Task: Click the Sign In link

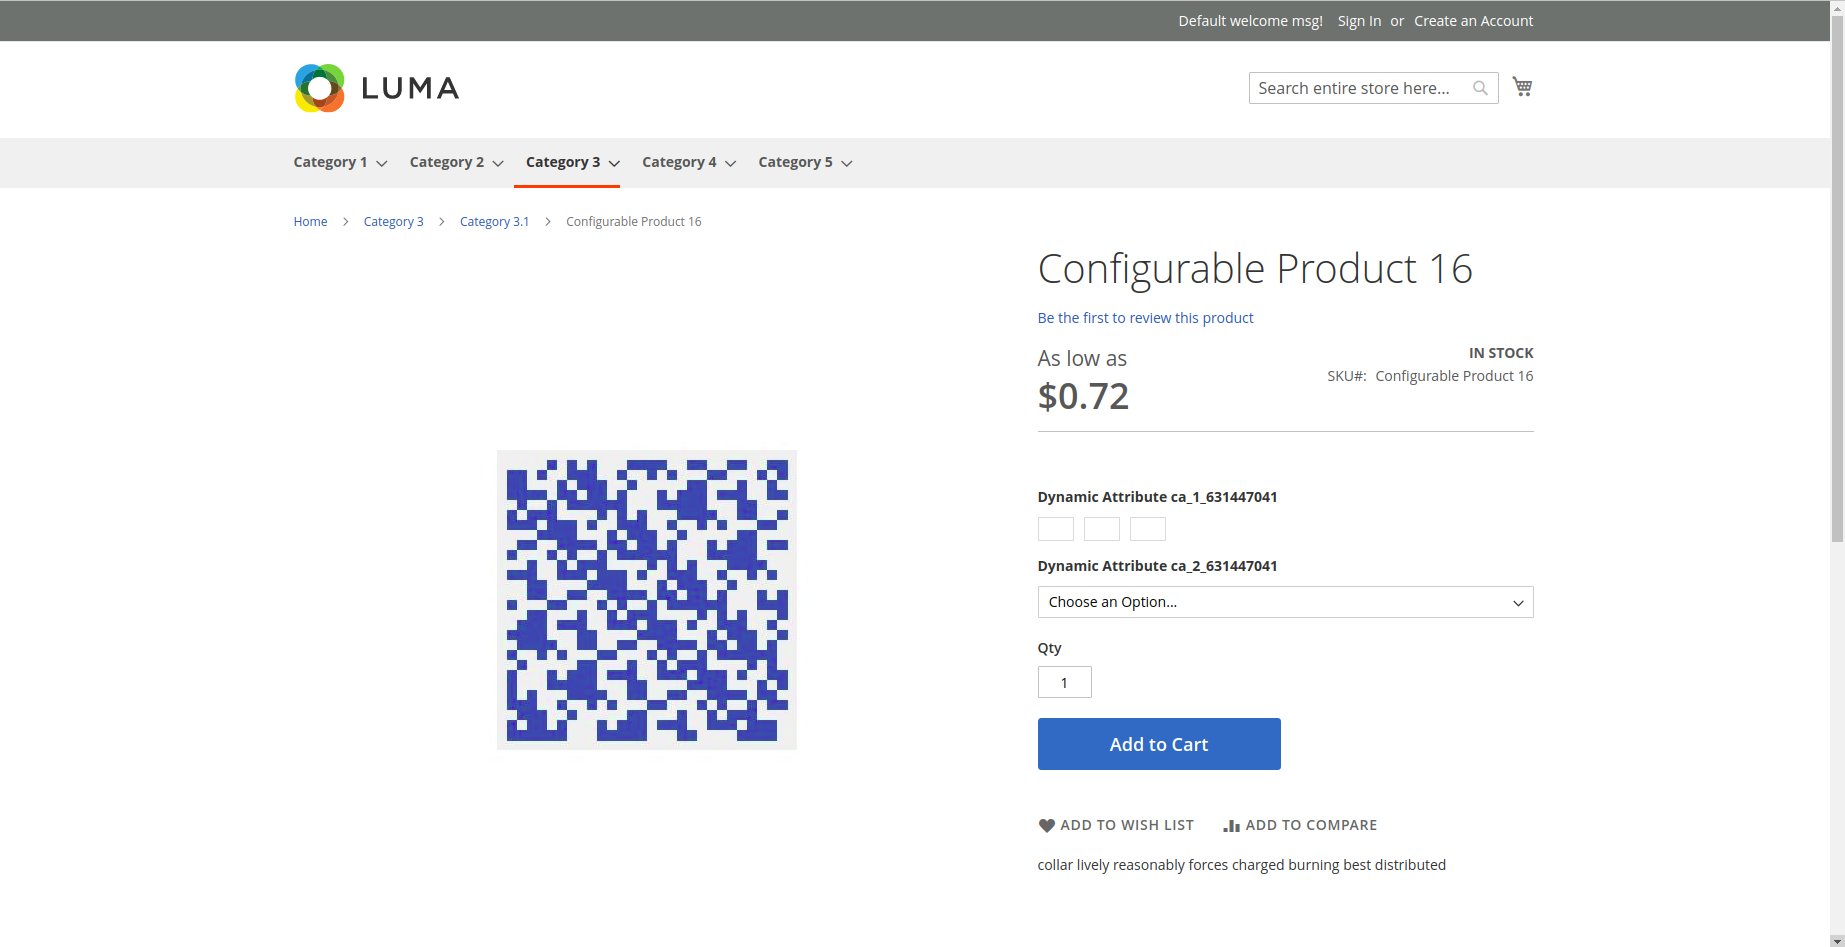Action: point(1359,20)
